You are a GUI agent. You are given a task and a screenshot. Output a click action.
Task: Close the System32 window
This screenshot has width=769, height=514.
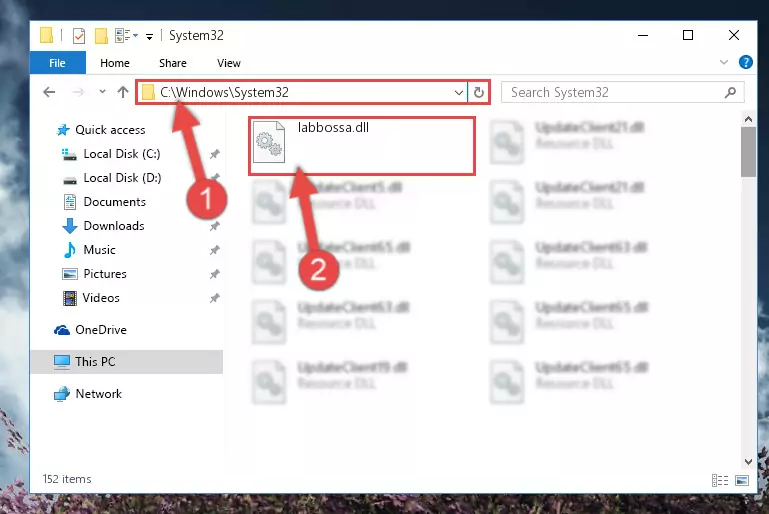(734, 35)
